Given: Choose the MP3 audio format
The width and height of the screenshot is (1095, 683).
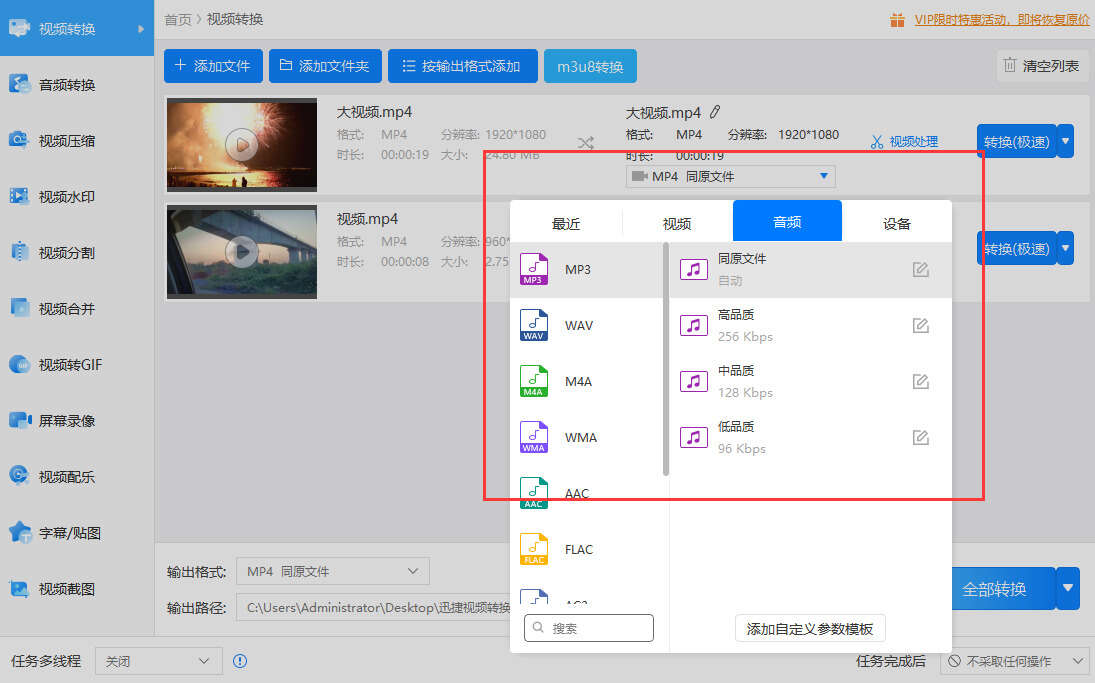Looking at the screenshot, I should (x=587, y=270).
